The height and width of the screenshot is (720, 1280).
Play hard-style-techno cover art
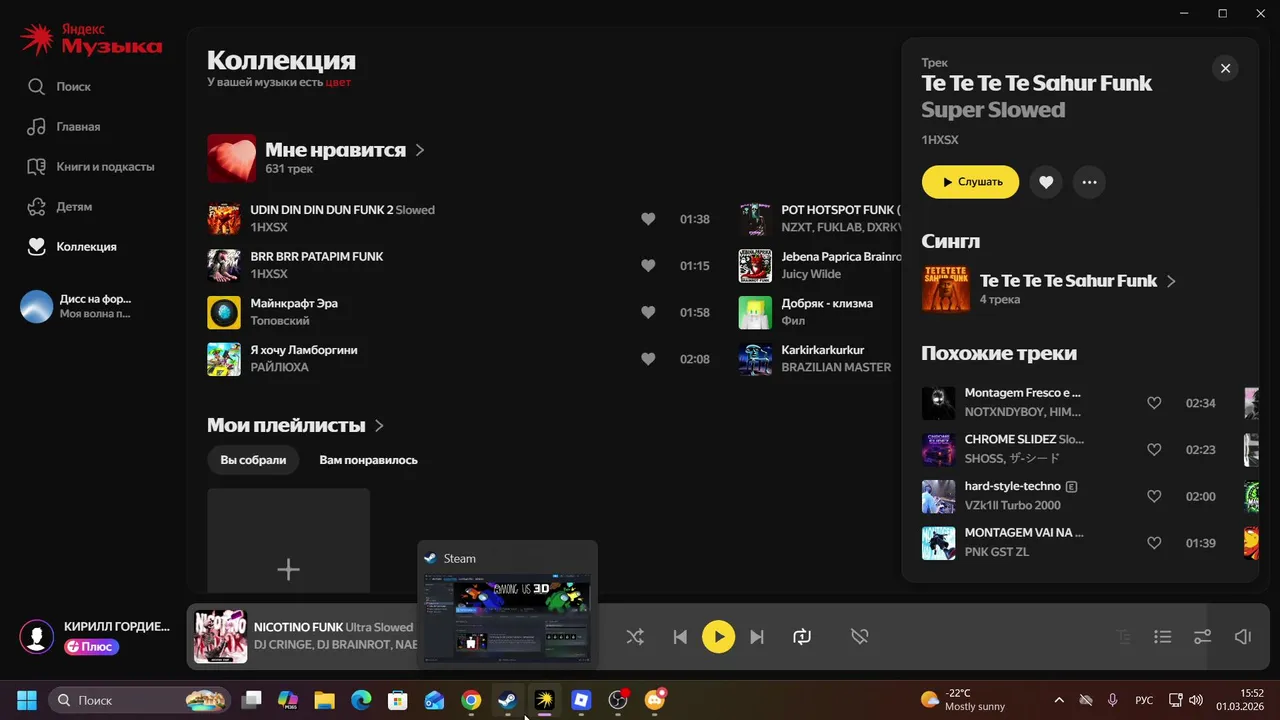click(x=938, y=496)
